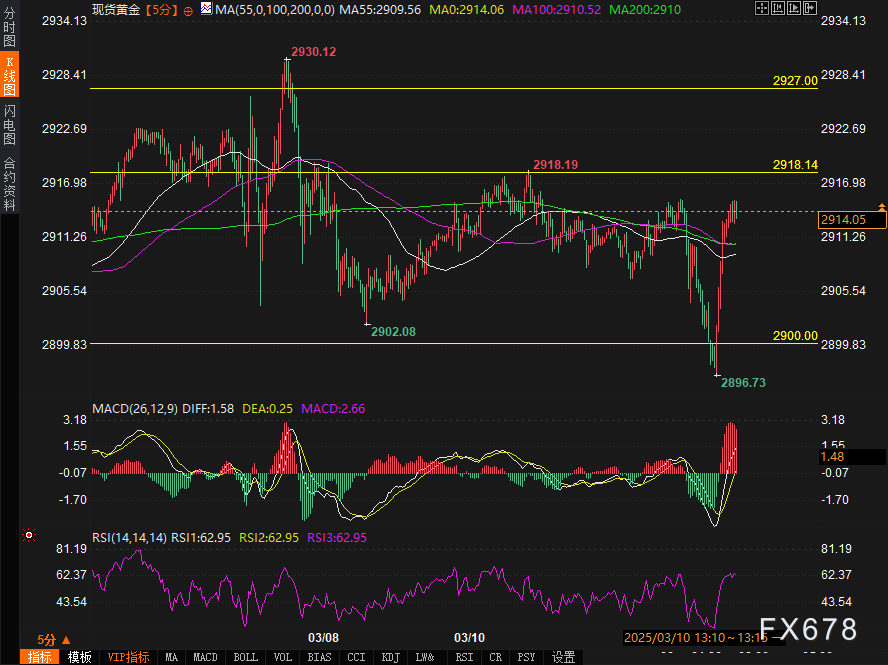Image resolution: width=888 pixels, height=665 pixels.
Task: Open the VIP指标 tab
Action: pos(128,657)
